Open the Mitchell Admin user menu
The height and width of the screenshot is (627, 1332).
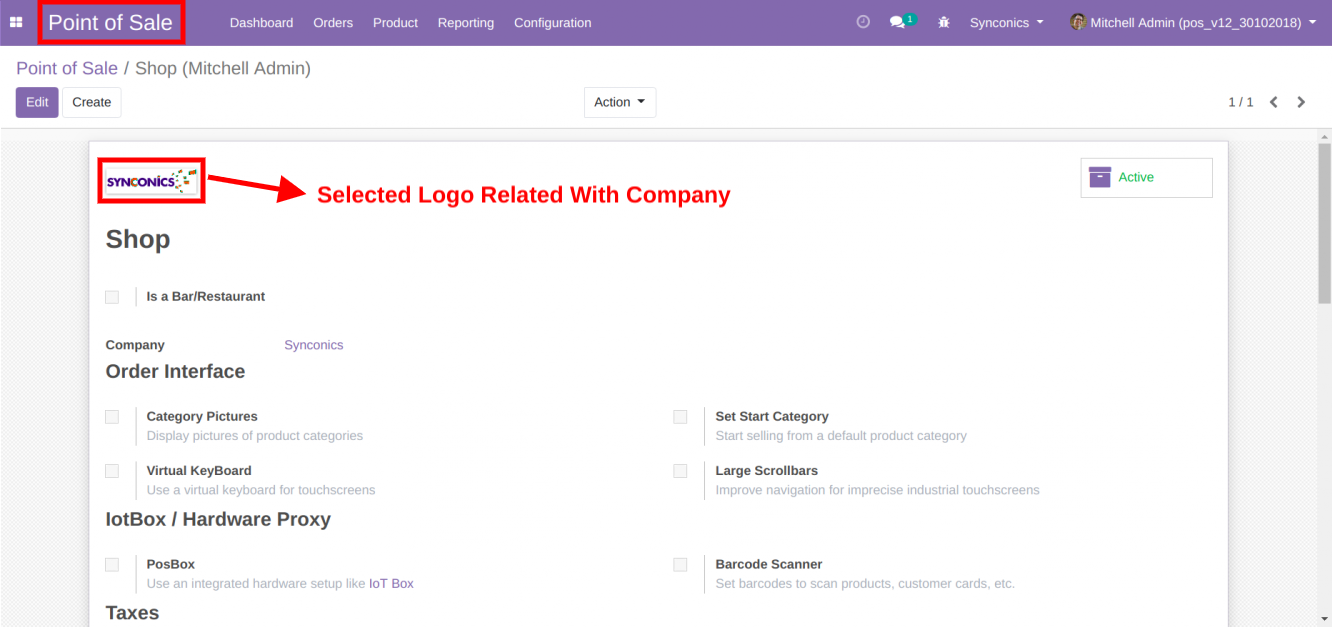pos(1202,22)
